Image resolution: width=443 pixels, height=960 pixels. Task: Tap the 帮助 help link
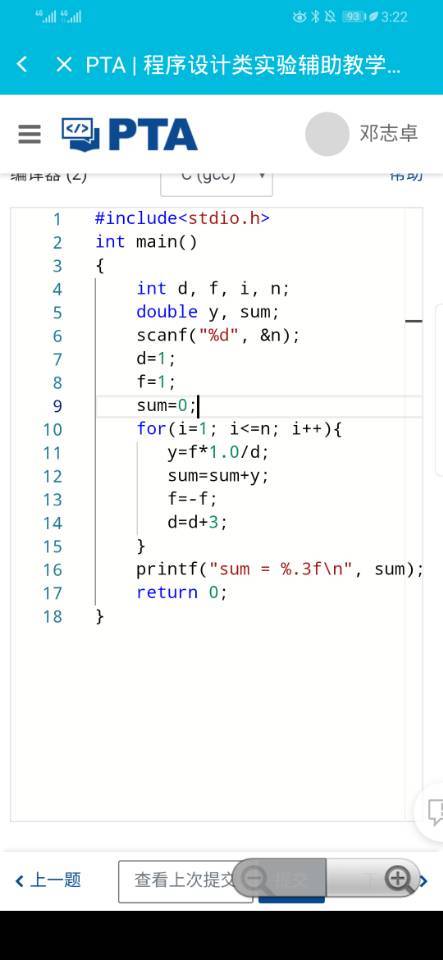[x=406, y=176]
